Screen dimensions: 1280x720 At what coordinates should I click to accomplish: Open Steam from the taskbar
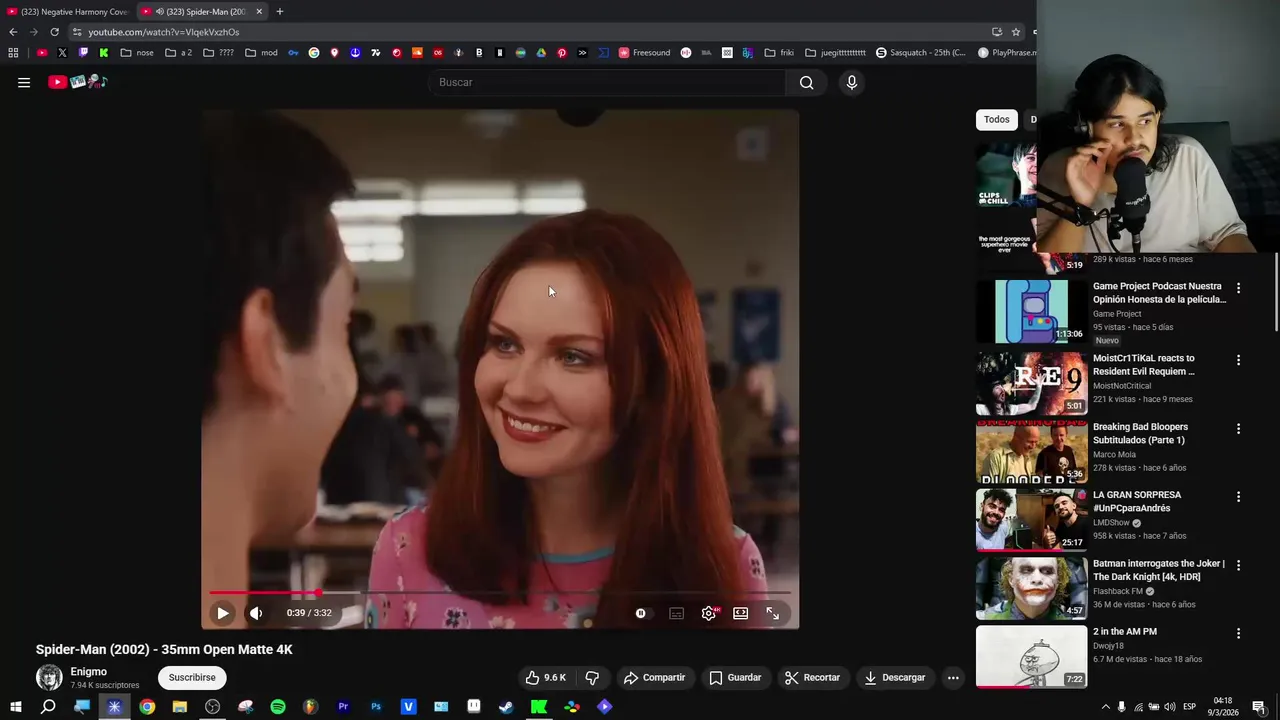(506, 707)
